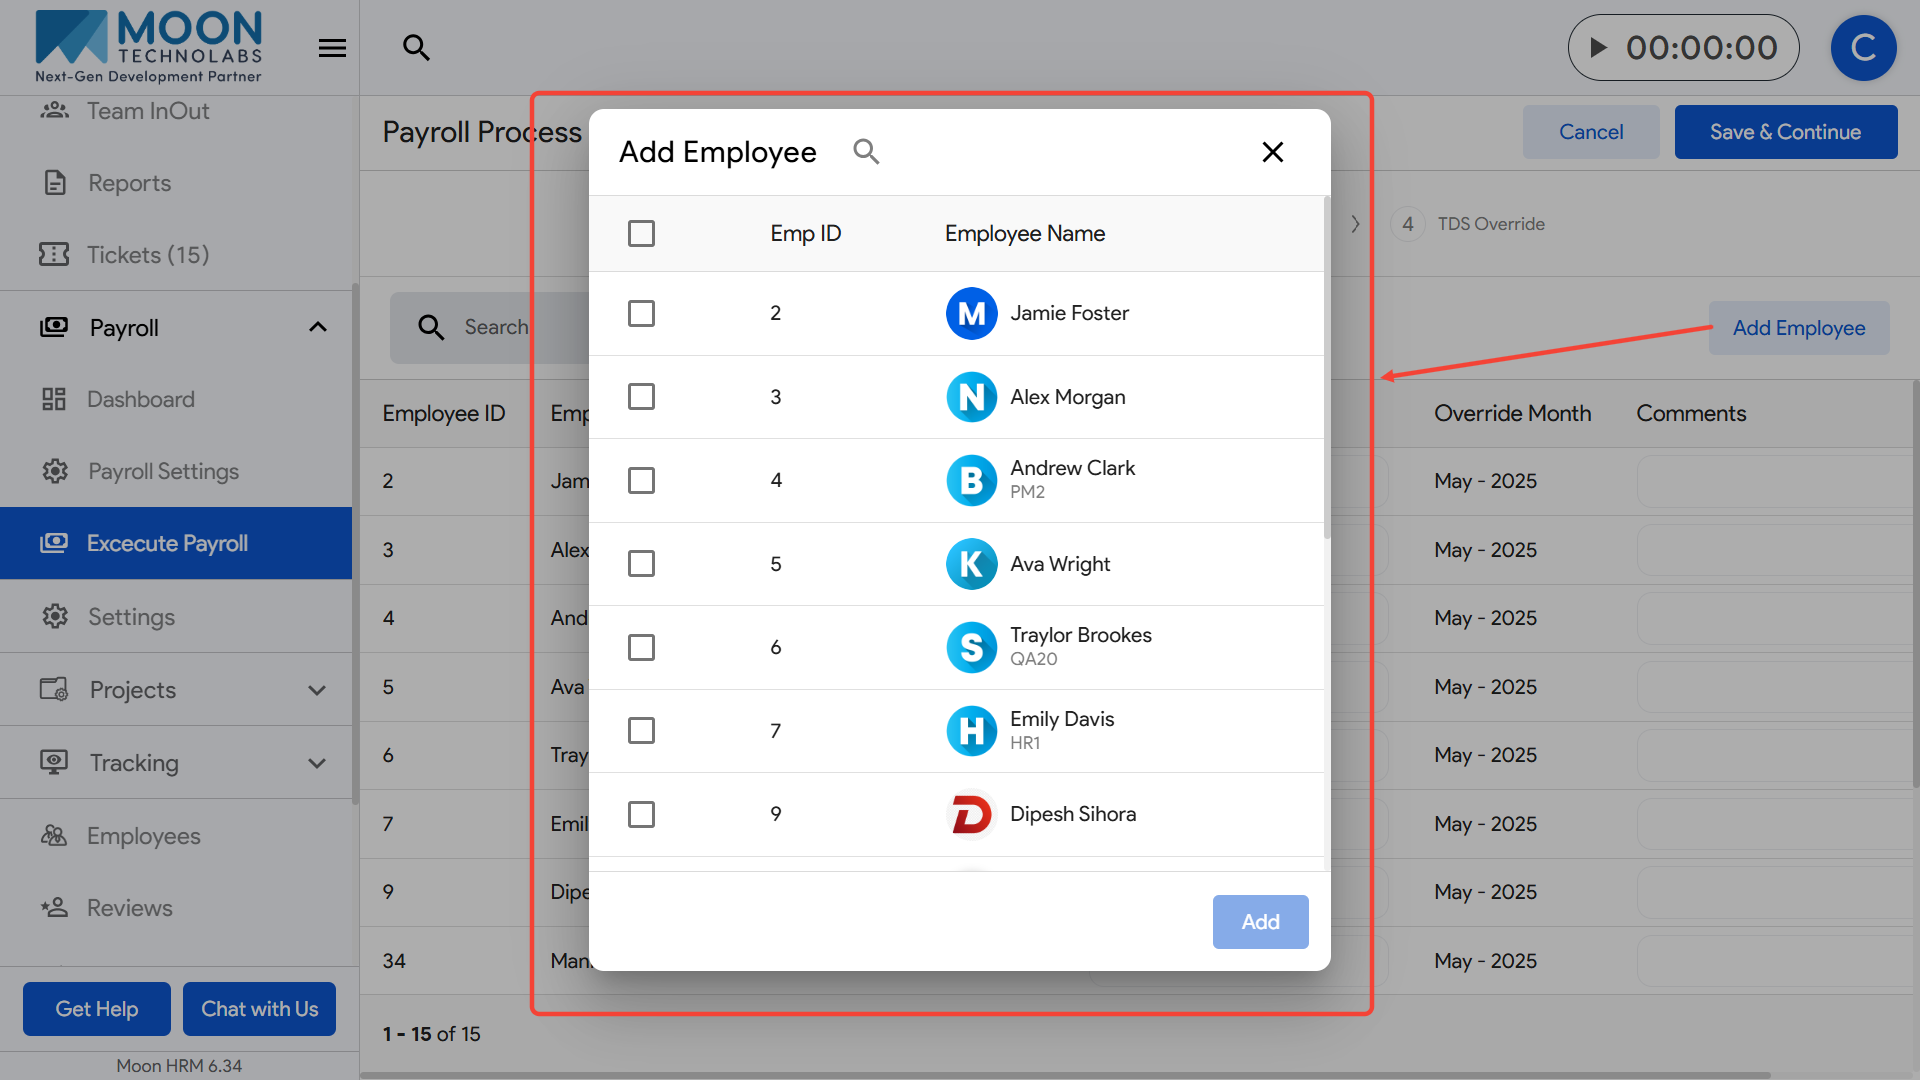This screenshot has height=1080, width=1920.
Task: Close the Add Employee dialog
Action: (1272, 152)
